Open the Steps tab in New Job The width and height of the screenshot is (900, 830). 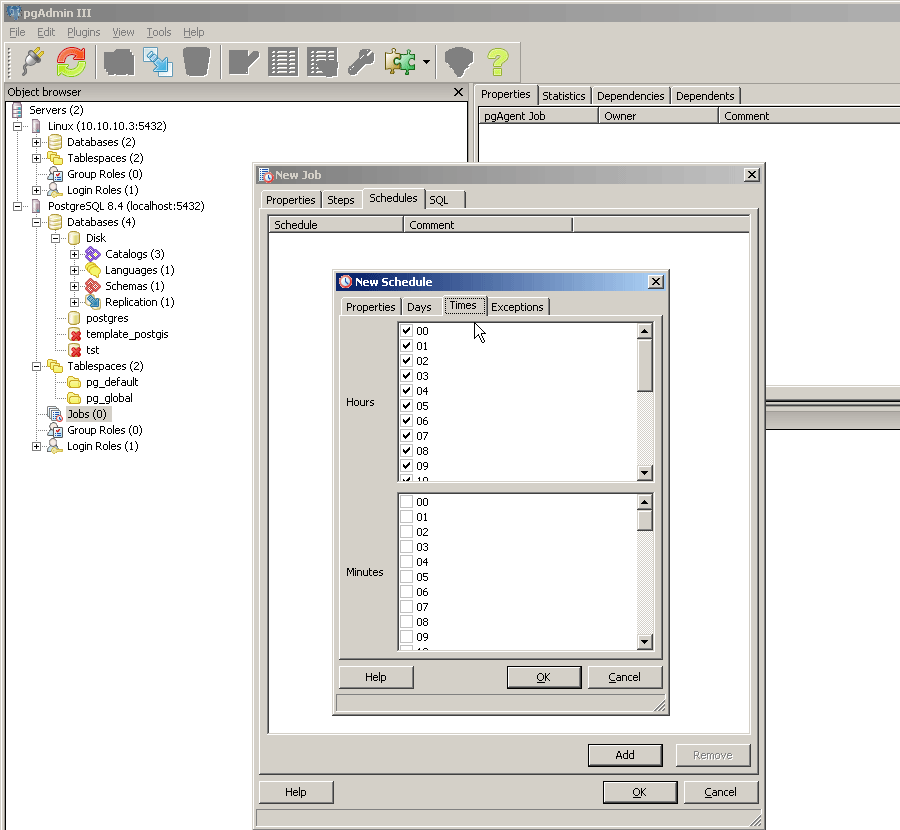click(341, 200)
